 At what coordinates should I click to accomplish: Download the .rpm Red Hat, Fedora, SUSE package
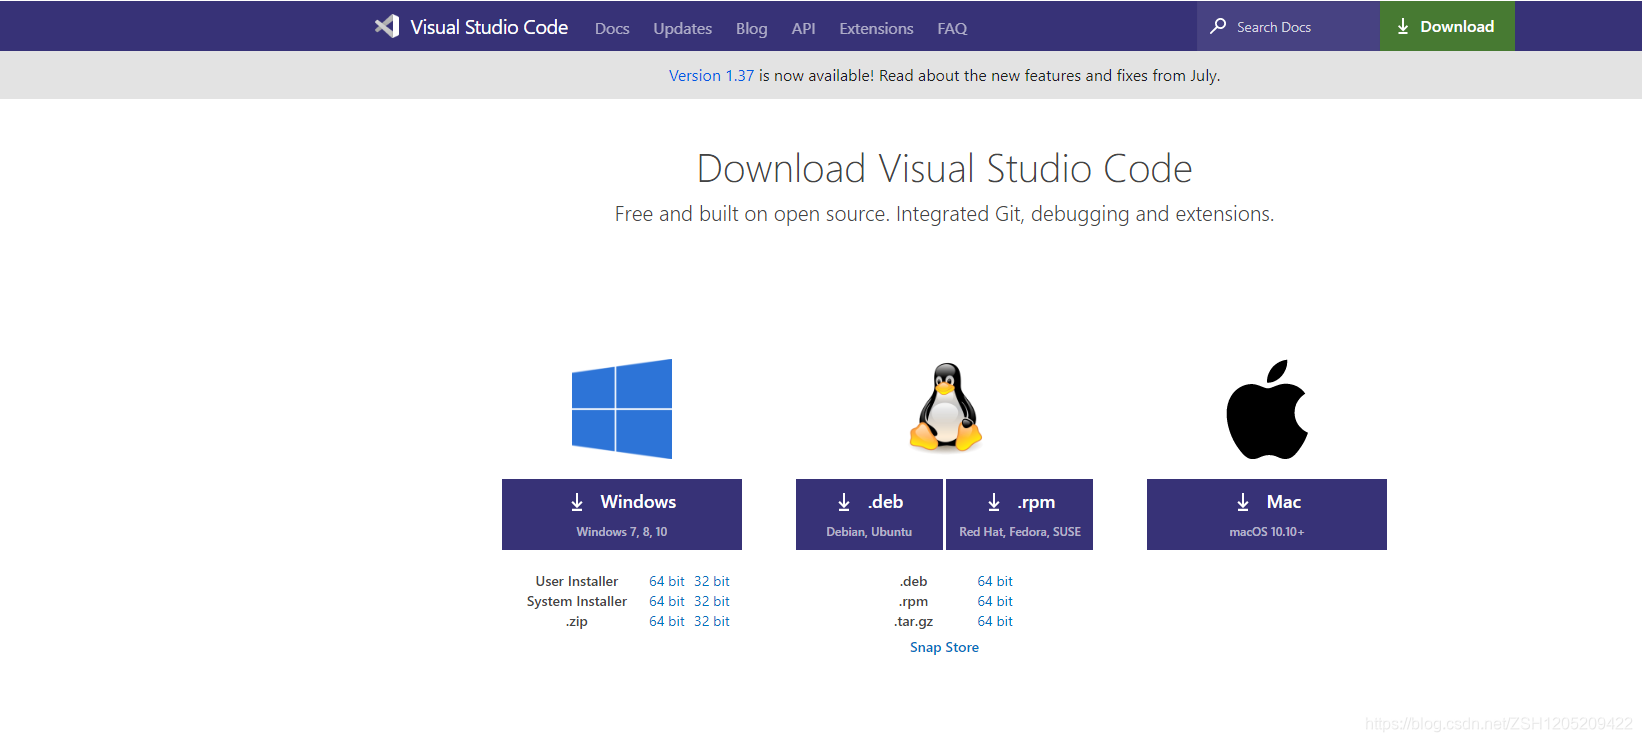1019,514
